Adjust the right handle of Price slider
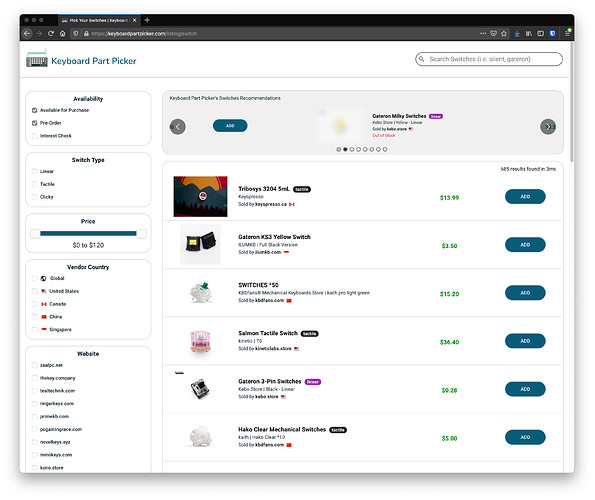595x500 pixels. [142, 234]
